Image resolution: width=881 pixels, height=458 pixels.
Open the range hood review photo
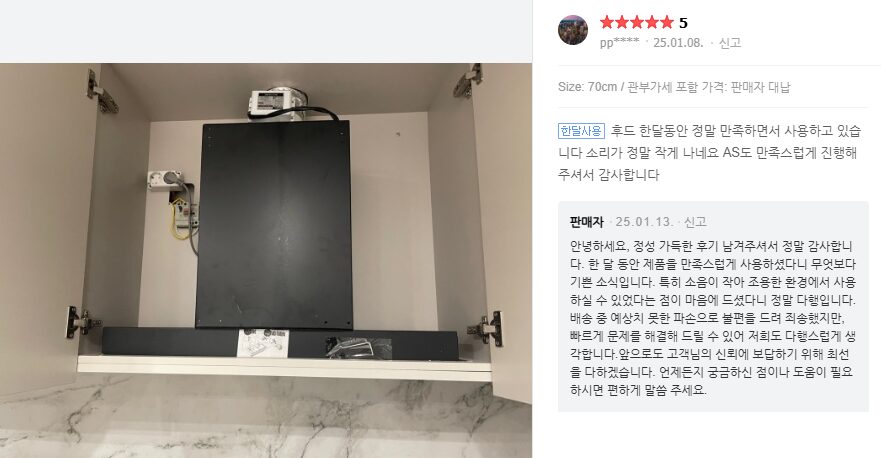266,260
